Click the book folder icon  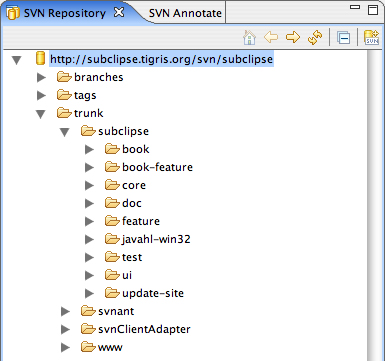pyautogui.click(x=112, y=149)
